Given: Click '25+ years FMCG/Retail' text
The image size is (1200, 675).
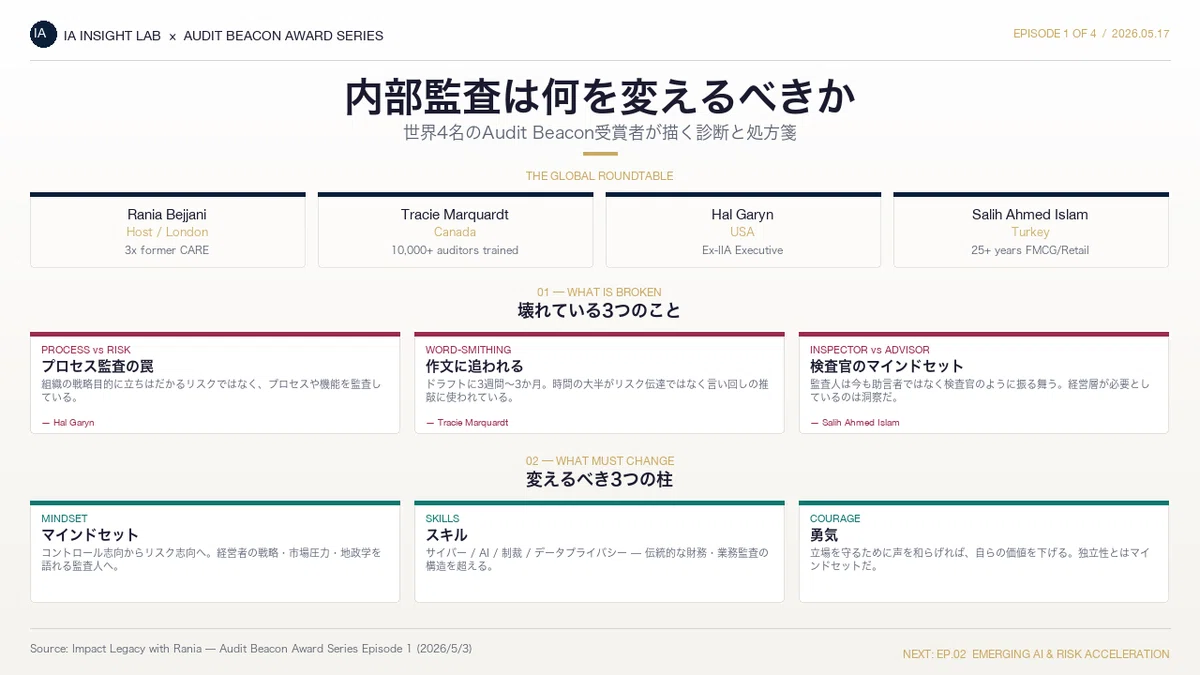Looking at the screenshot, I should [1030, 250].
